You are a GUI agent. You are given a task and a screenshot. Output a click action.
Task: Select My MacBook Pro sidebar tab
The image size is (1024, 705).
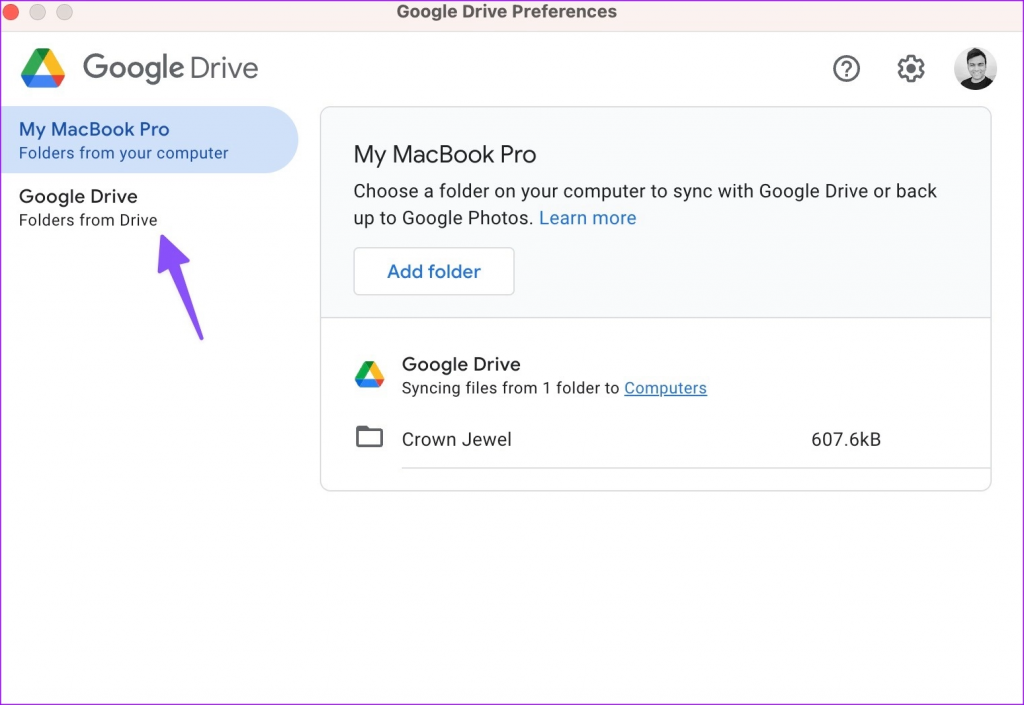(149, 140)
